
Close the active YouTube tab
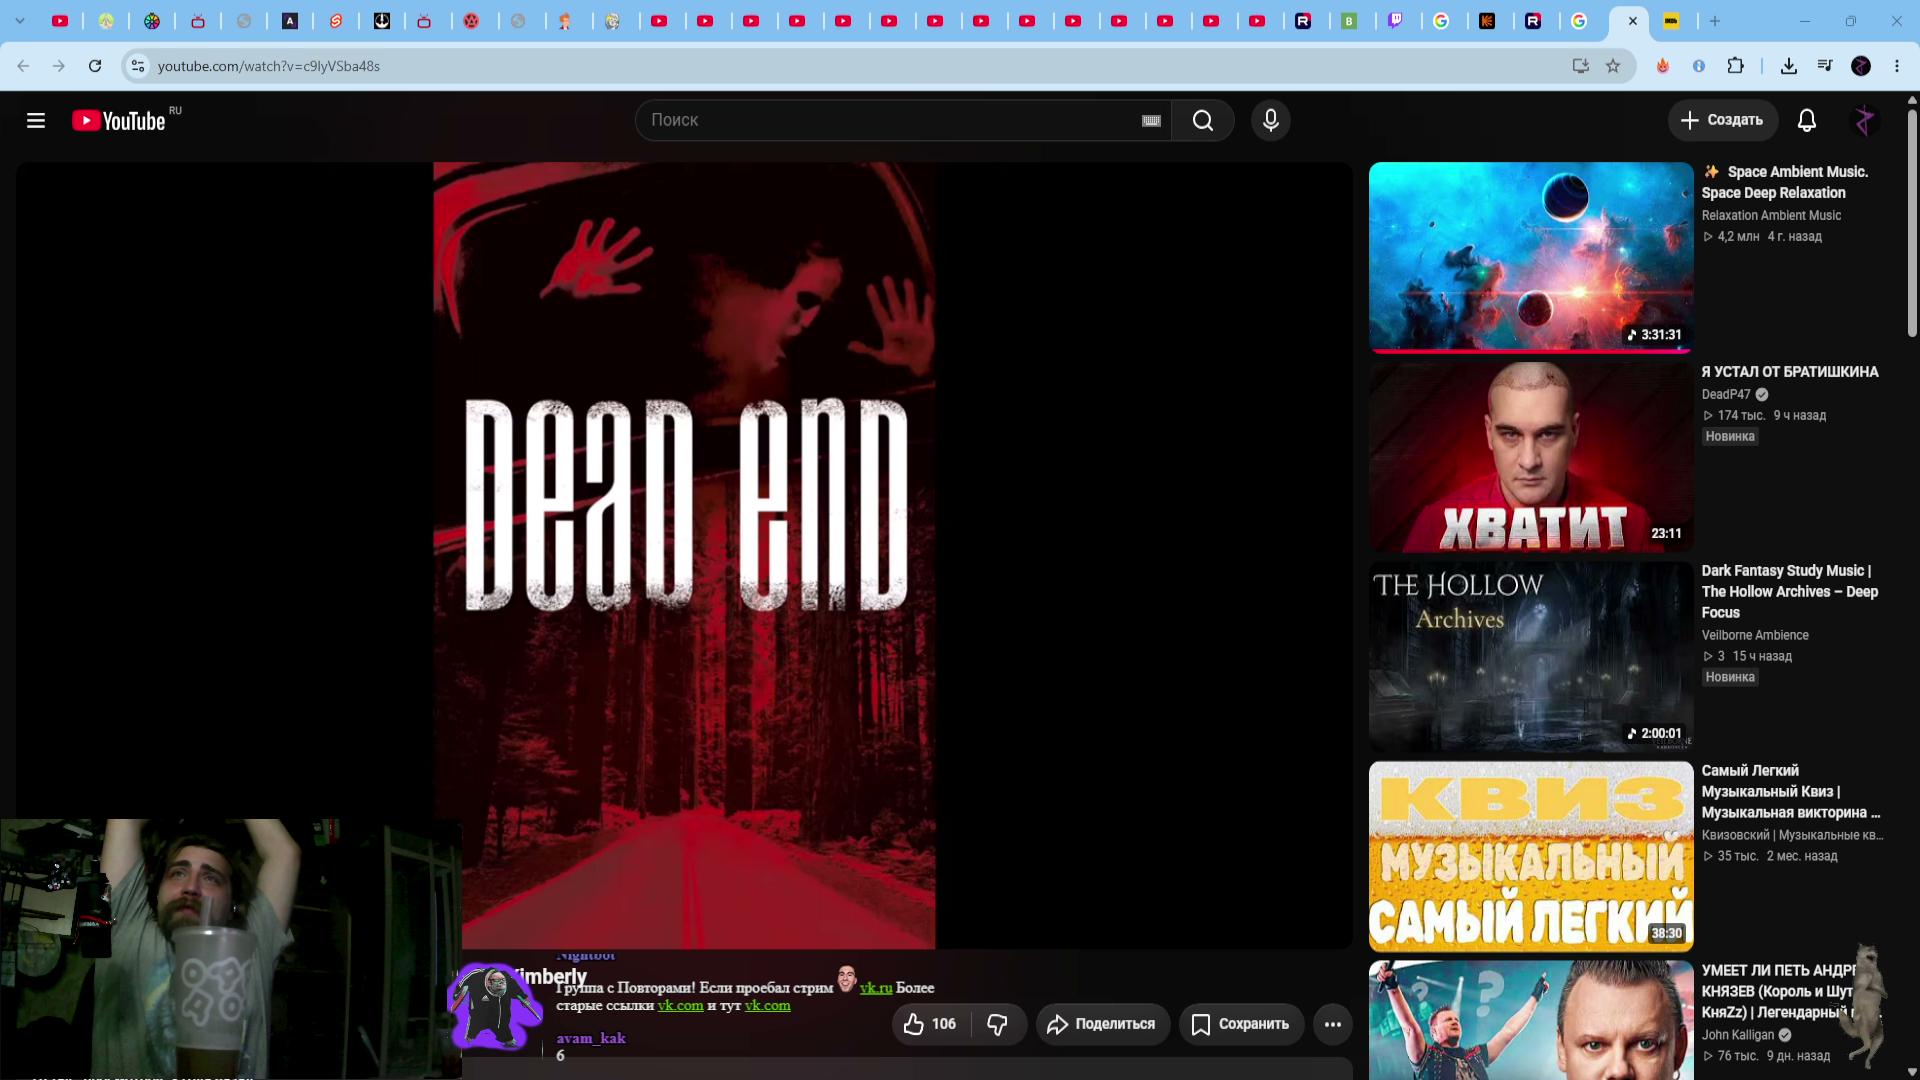(1632, 21)
